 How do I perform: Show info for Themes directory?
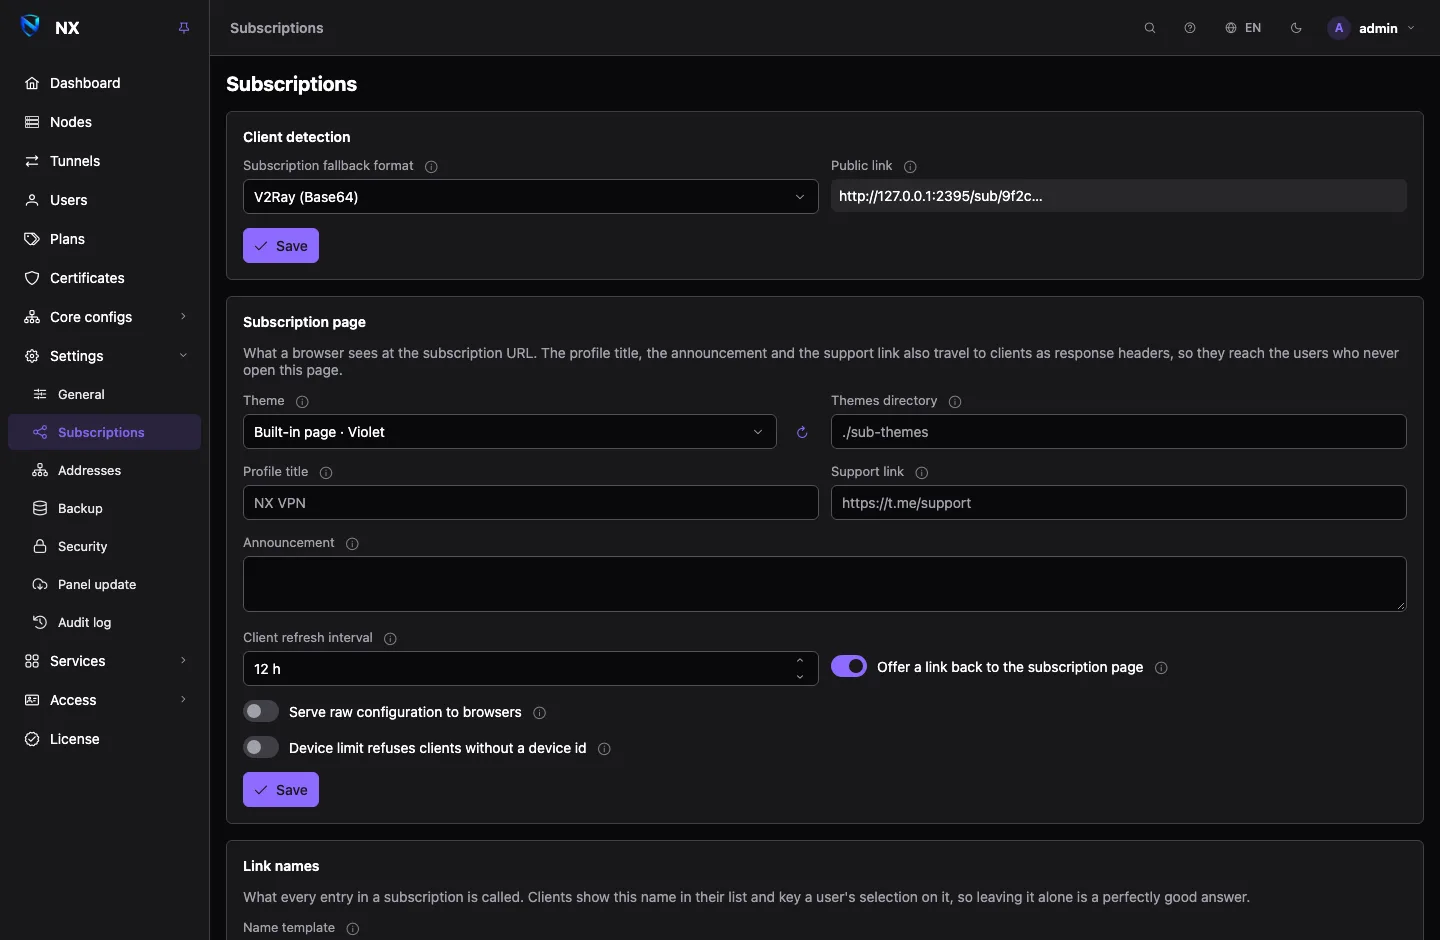click(955, 402)
